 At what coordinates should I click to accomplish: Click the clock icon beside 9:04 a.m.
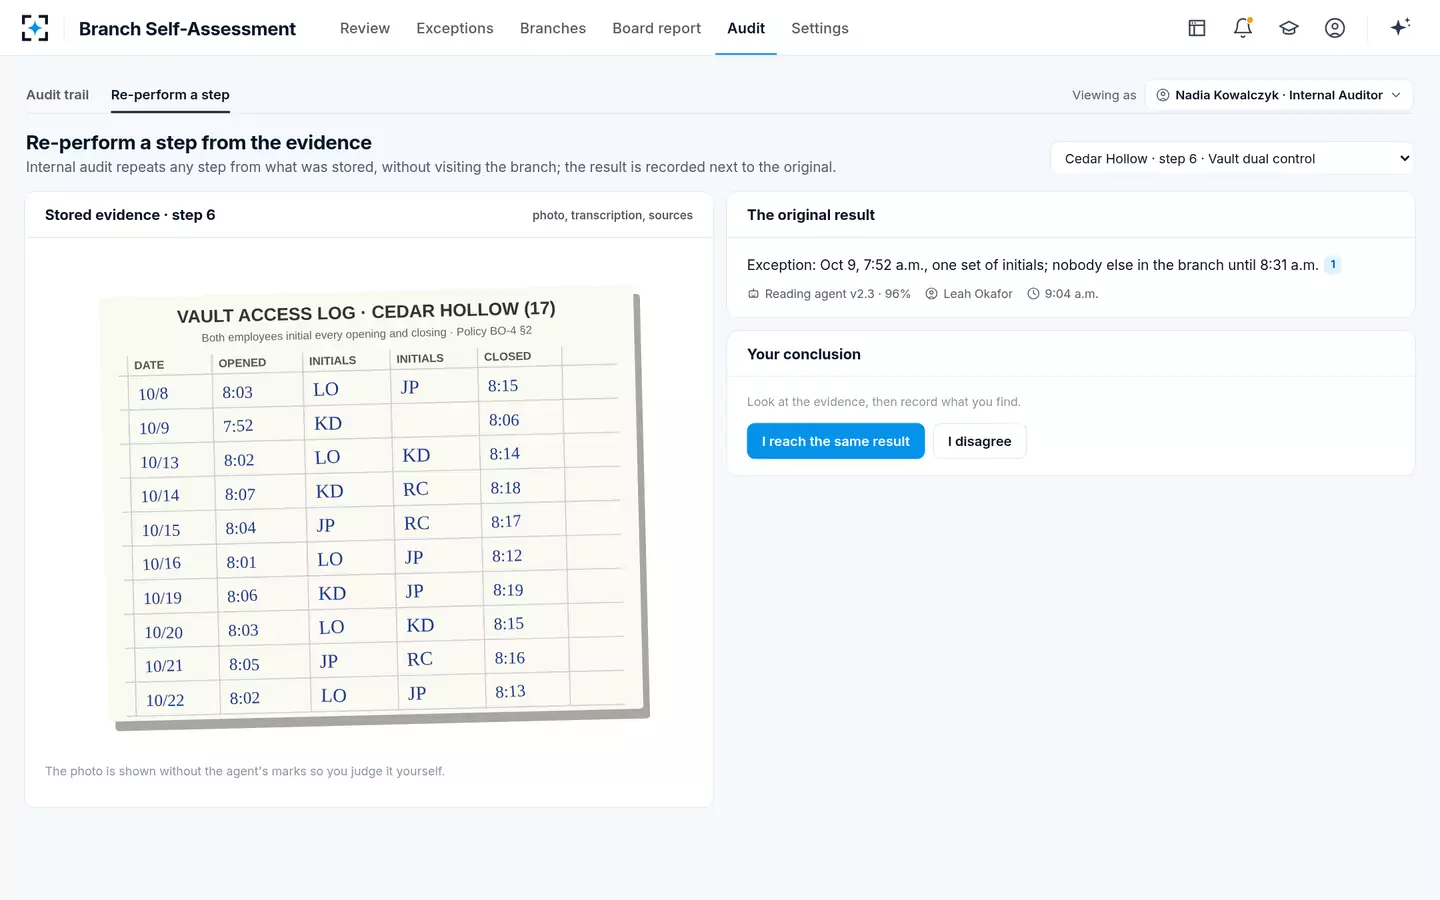tap(1033, 294)
